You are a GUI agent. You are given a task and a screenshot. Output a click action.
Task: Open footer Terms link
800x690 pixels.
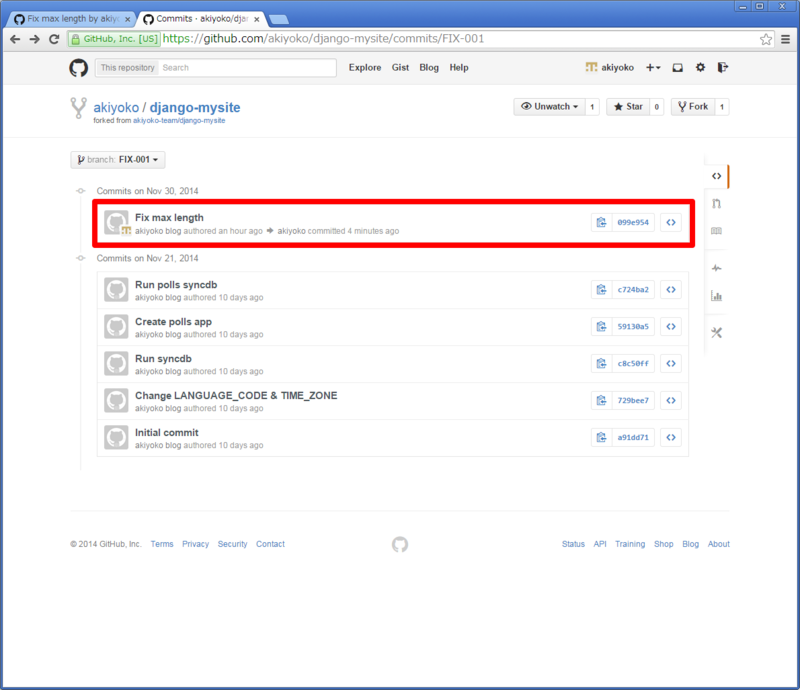[x=162, y=544]
